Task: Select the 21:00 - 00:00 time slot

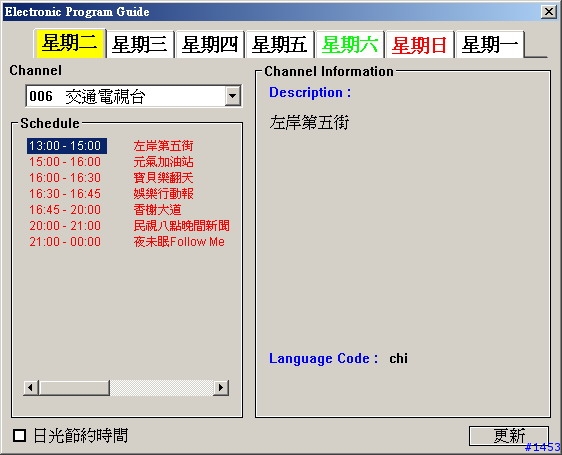Action: pos(65,242)
